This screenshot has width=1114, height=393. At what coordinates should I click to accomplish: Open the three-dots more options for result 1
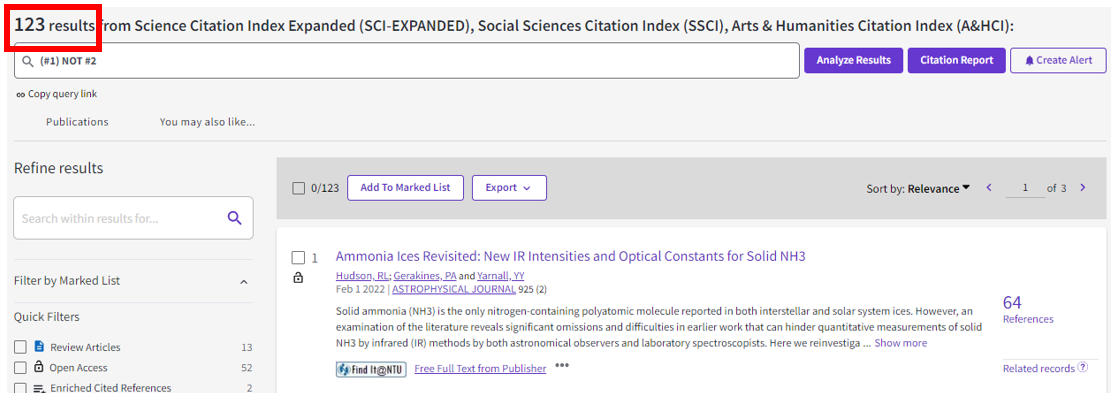click(x=562, y=366)
